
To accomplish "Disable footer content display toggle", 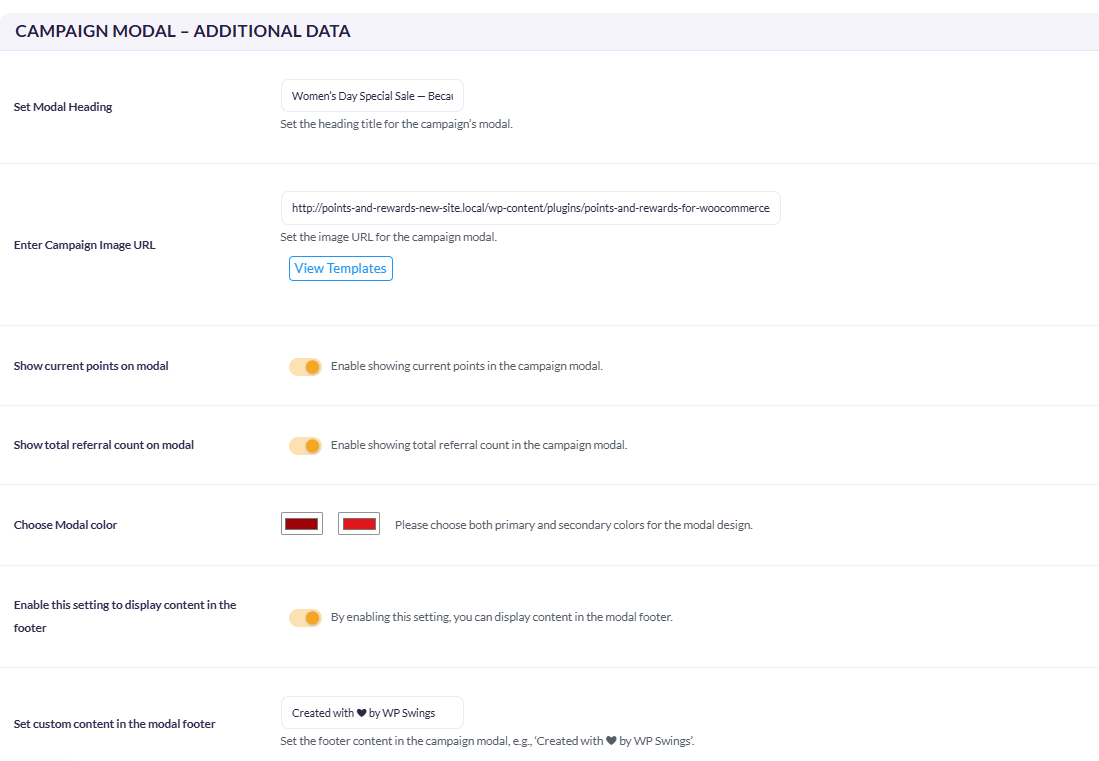I will coord(305,617).
